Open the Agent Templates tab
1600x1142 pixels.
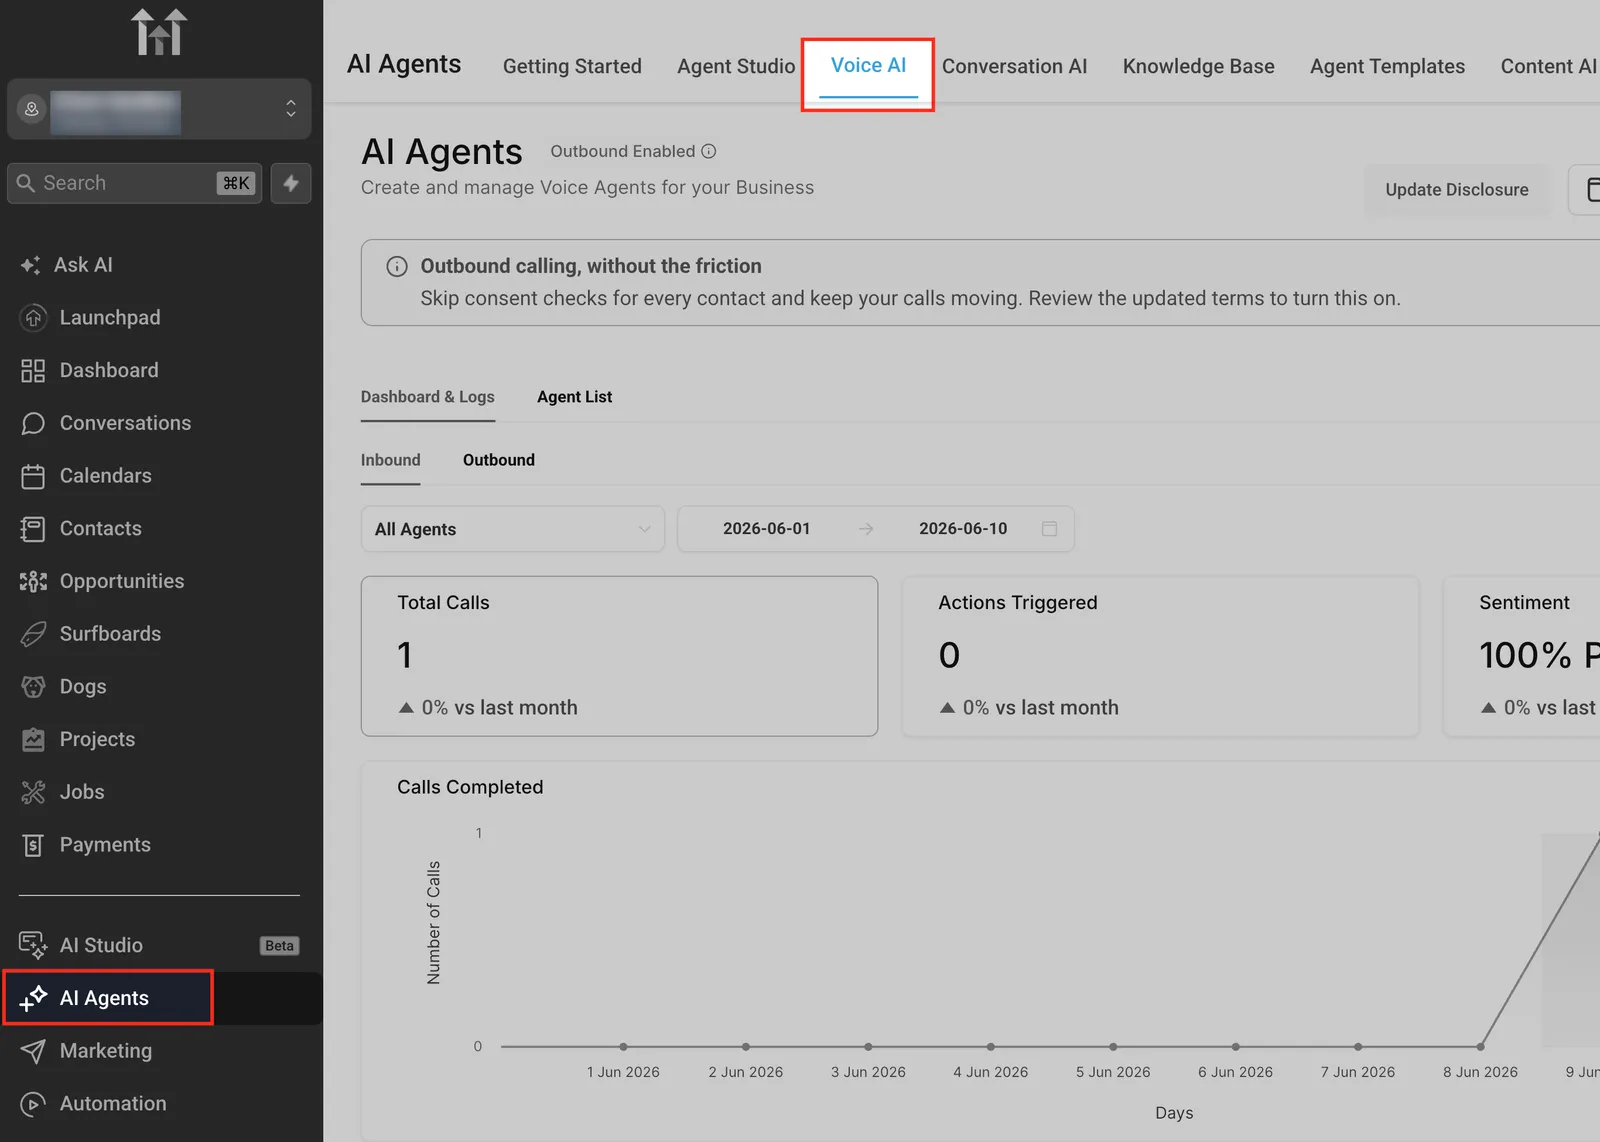pyautogui.click(x=1387, y=66)
